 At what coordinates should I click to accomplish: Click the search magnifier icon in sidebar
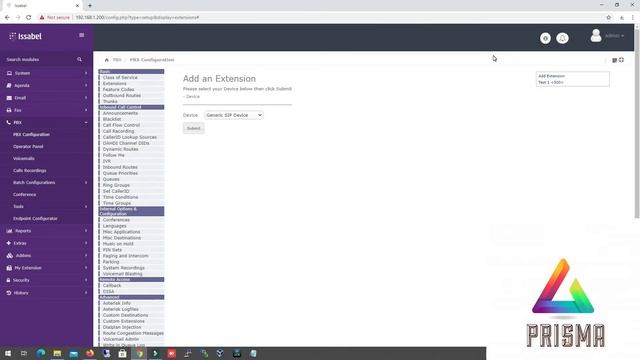[x=79, y=60]
